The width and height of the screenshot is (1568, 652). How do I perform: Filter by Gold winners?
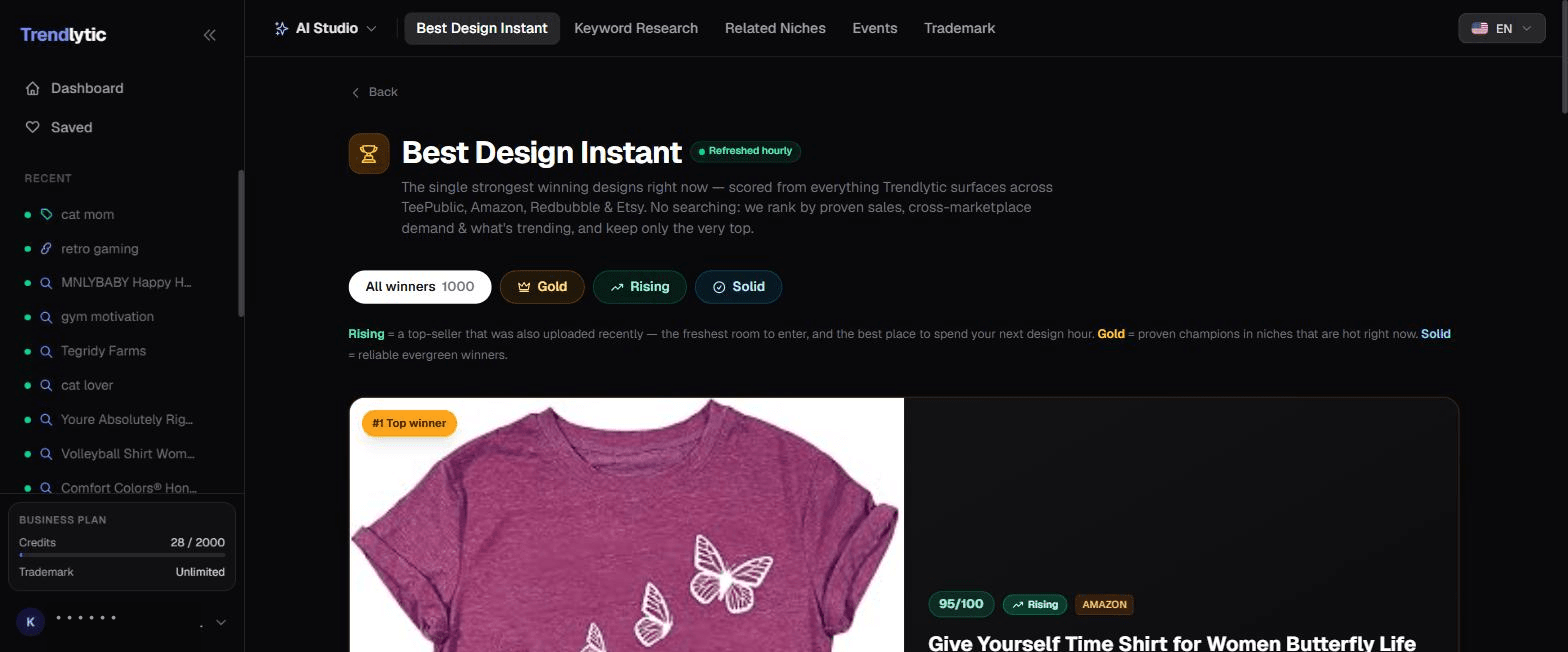542,287
